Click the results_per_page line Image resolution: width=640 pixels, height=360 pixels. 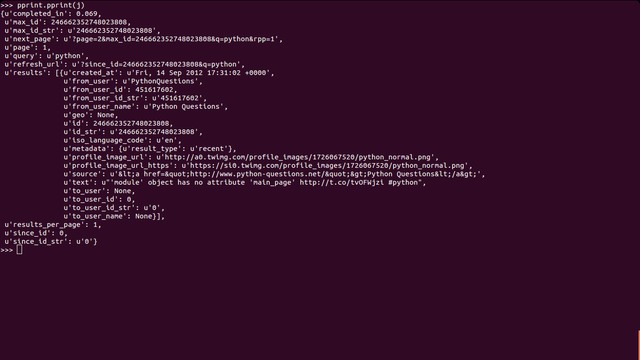[53, 224]
